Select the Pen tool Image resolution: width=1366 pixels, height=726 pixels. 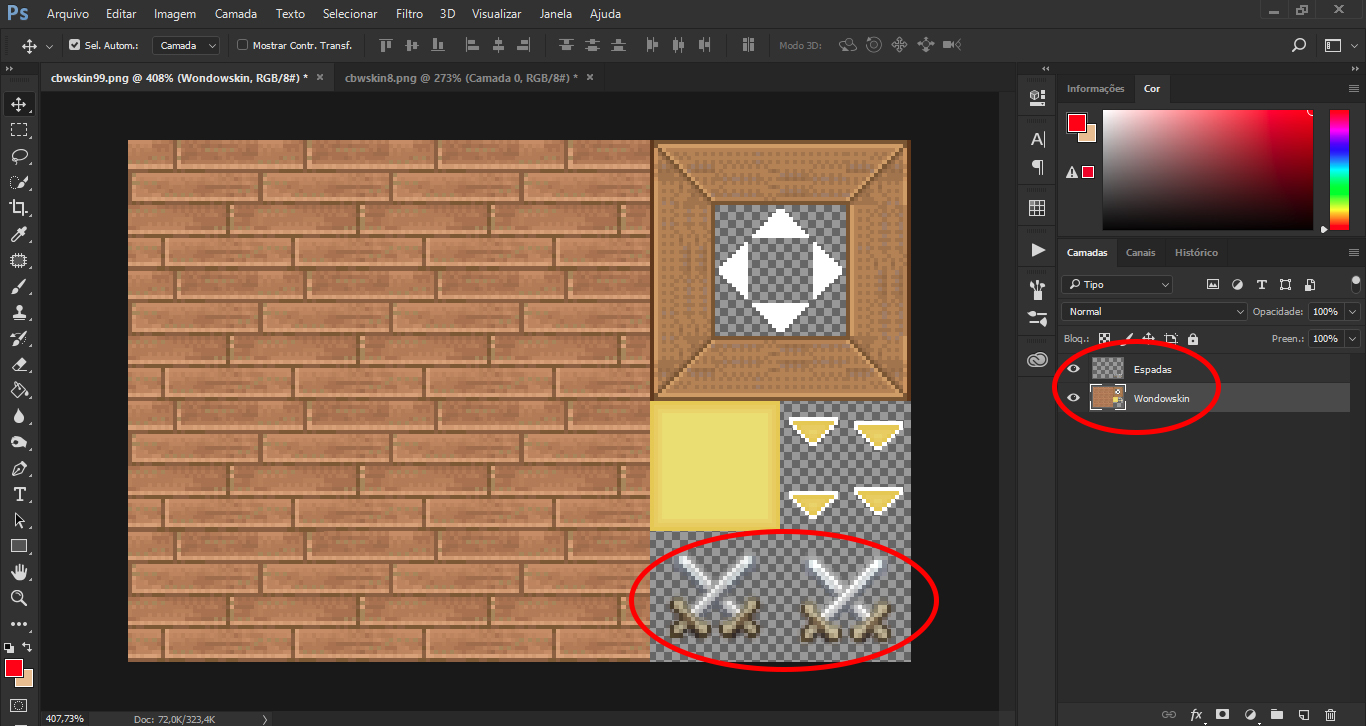(19, 468)
